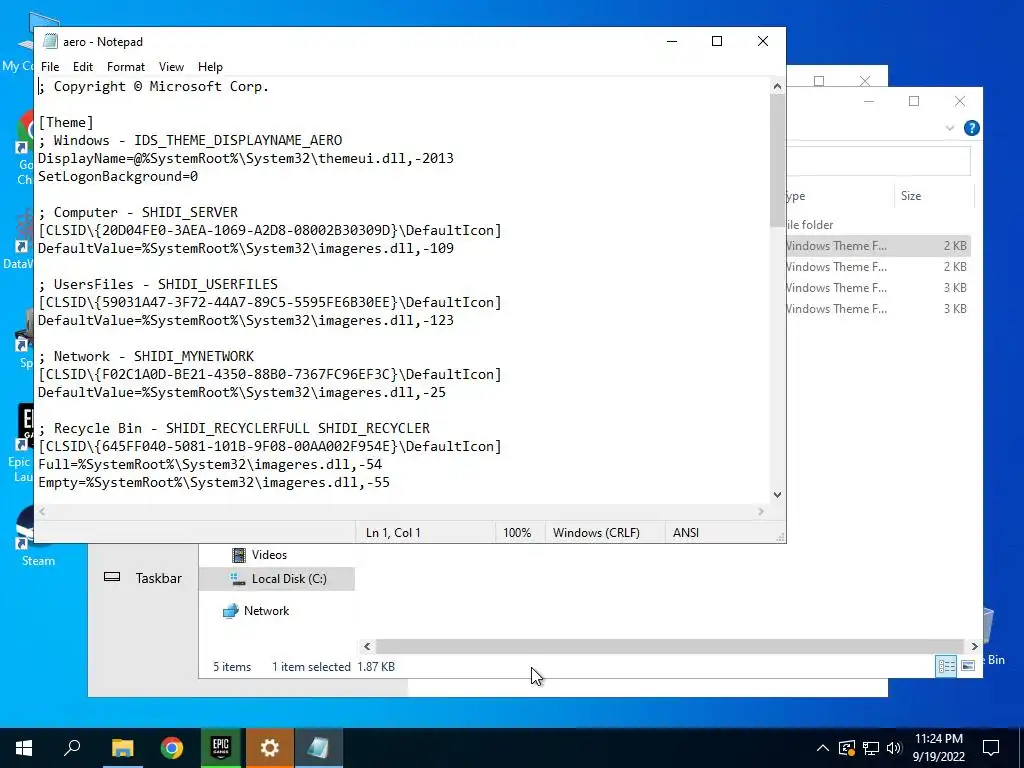This screenshot has width=1024, height=768.
Task: Select the first 2 KB Windows Theme File row
Action: click(878, 246)
